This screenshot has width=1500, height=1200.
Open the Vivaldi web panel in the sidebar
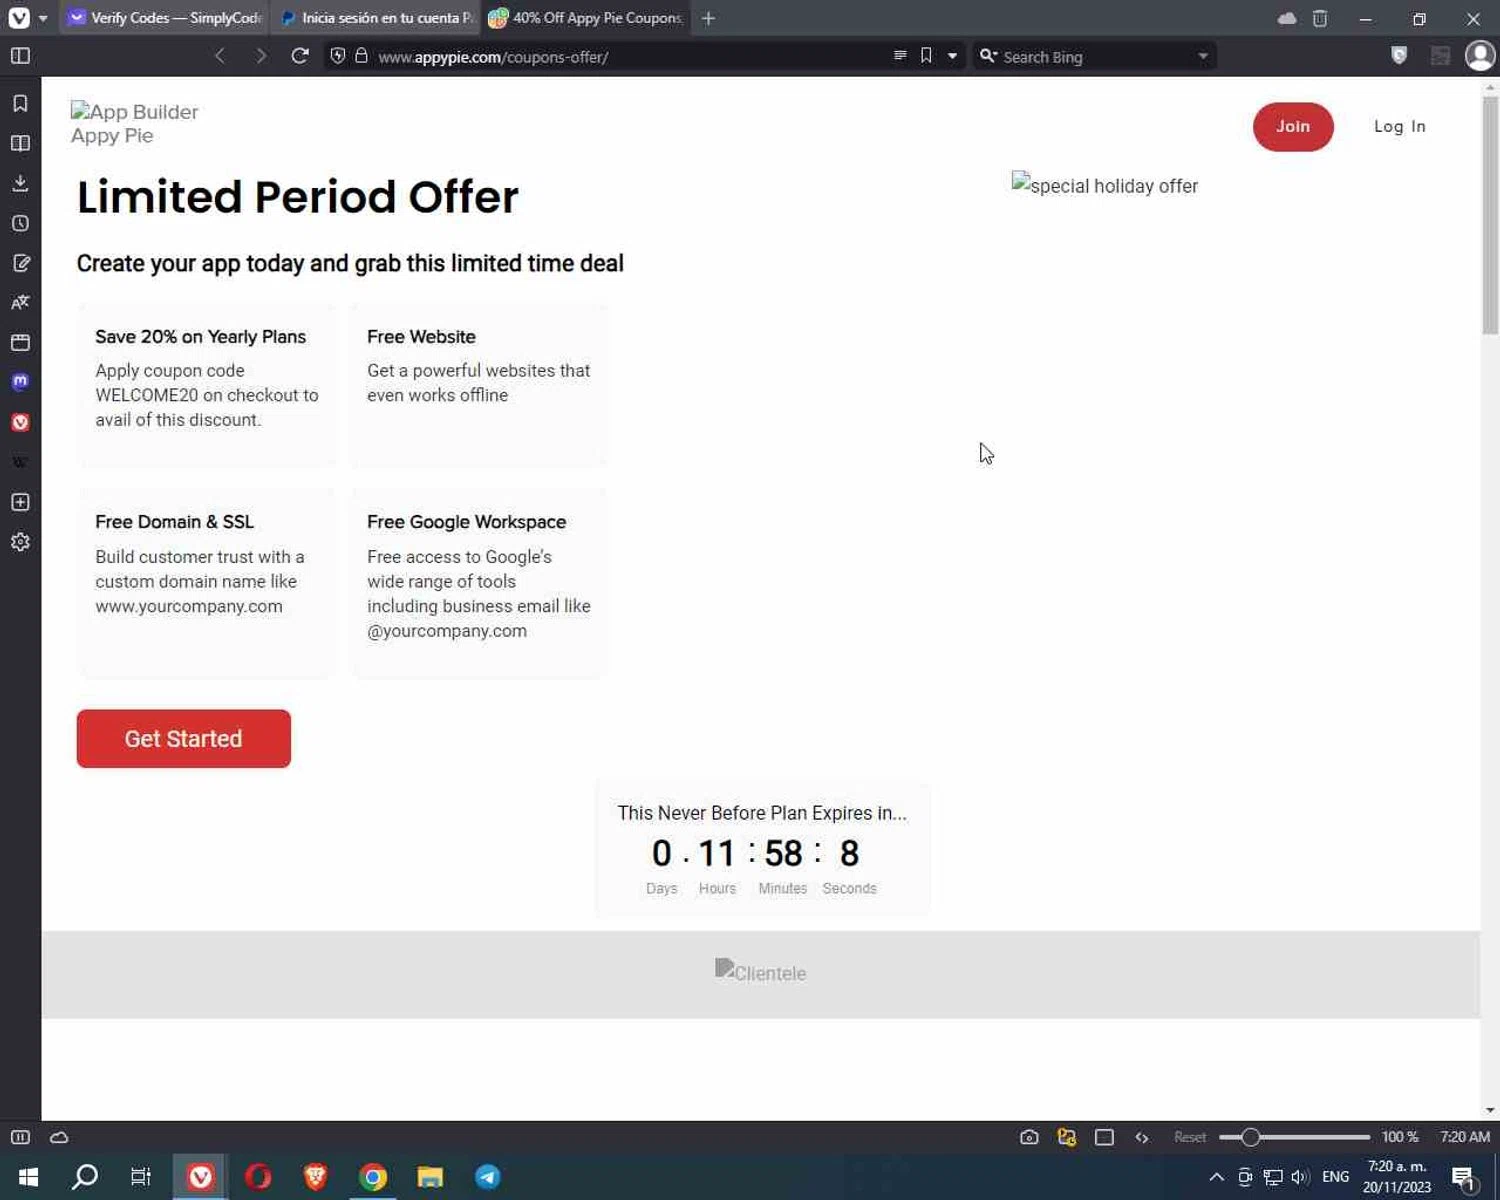(x=20, y=422)
